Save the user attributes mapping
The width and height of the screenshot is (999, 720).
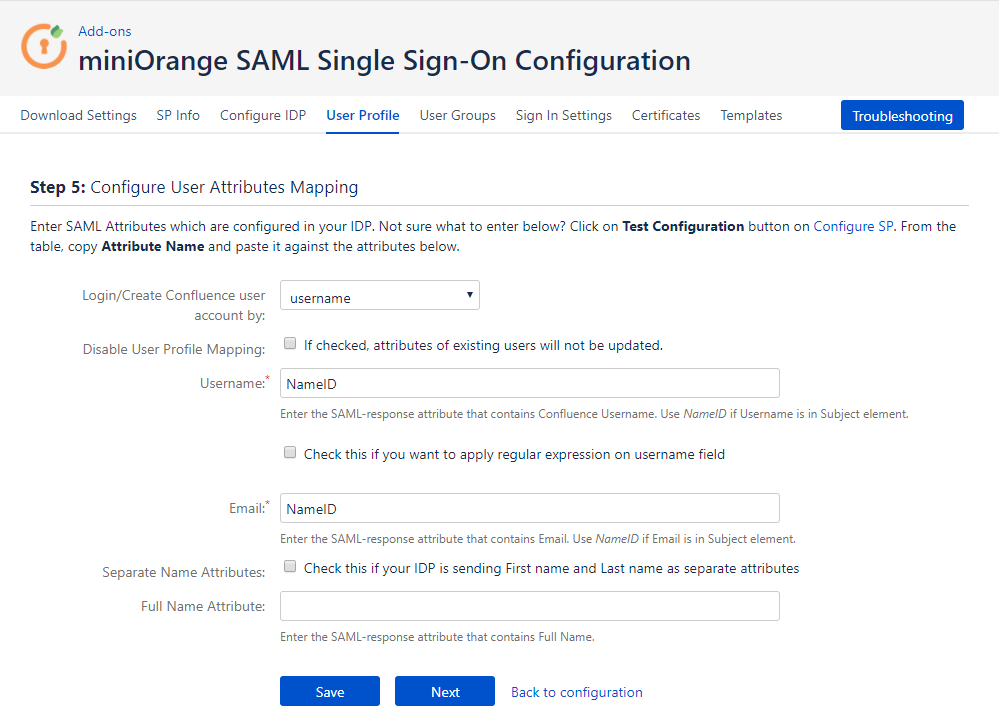(330, 691)
